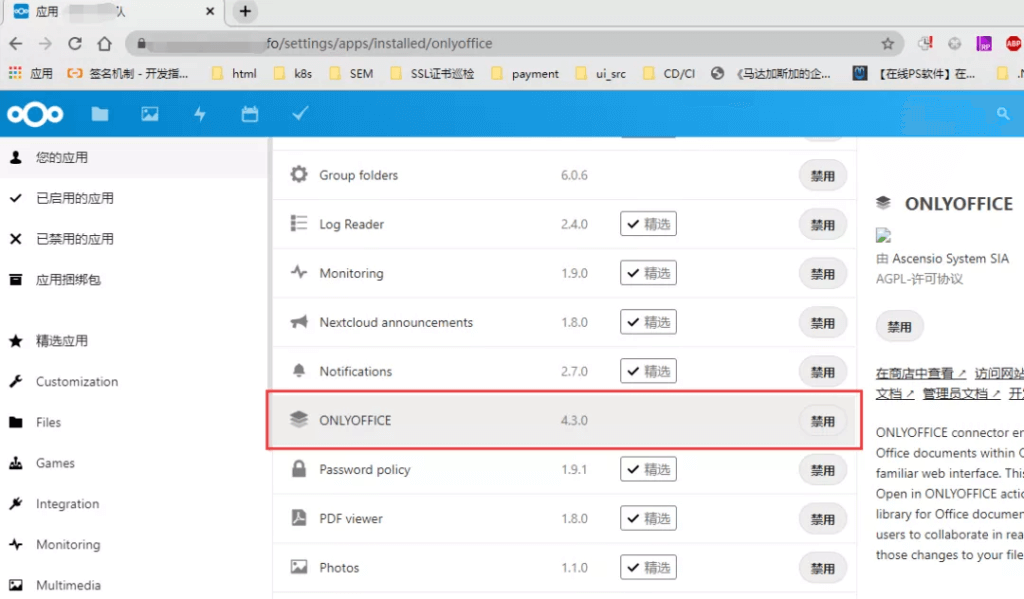Open the Multimedia category
Viewport: 1024px width, 599px height.
coord(134,585)
